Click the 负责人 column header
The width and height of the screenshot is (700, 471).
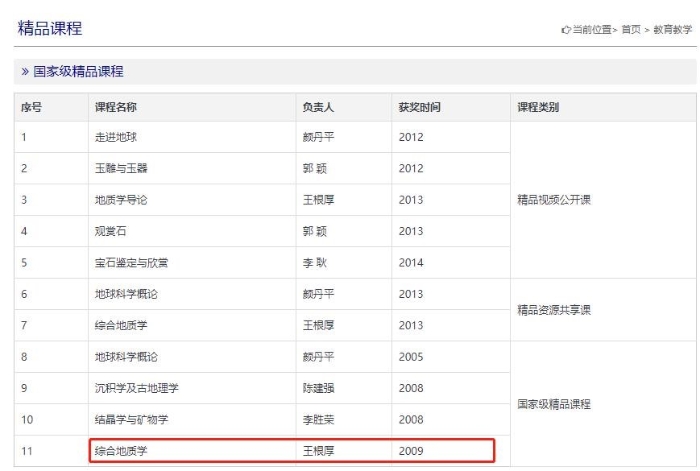317,107
